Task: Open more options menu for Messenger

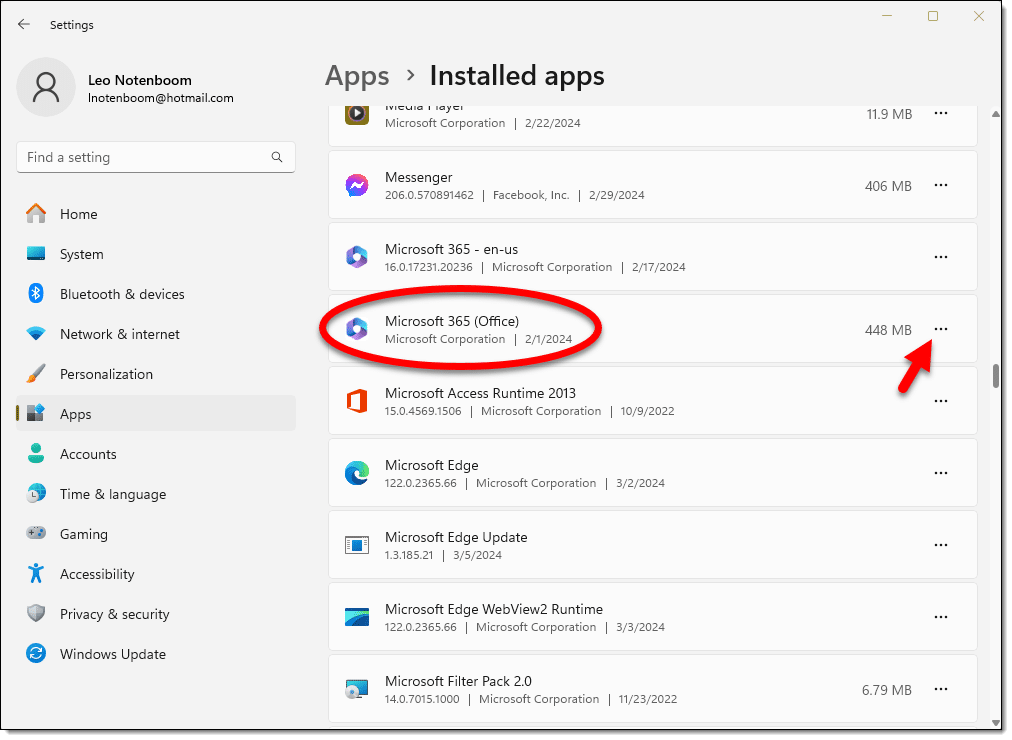Action: (940, 185)
